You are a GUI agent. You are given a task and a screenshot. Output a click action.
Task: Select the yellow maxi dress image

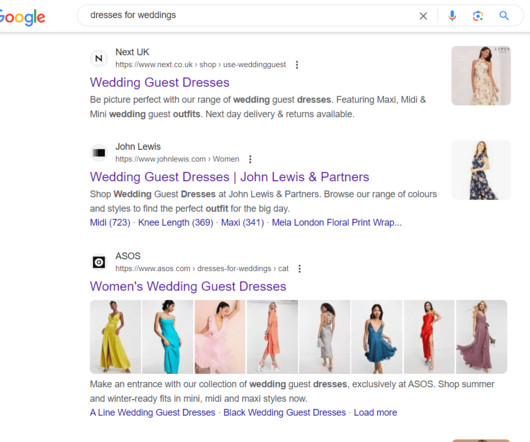pyautogui.click(x=115, y=337)
